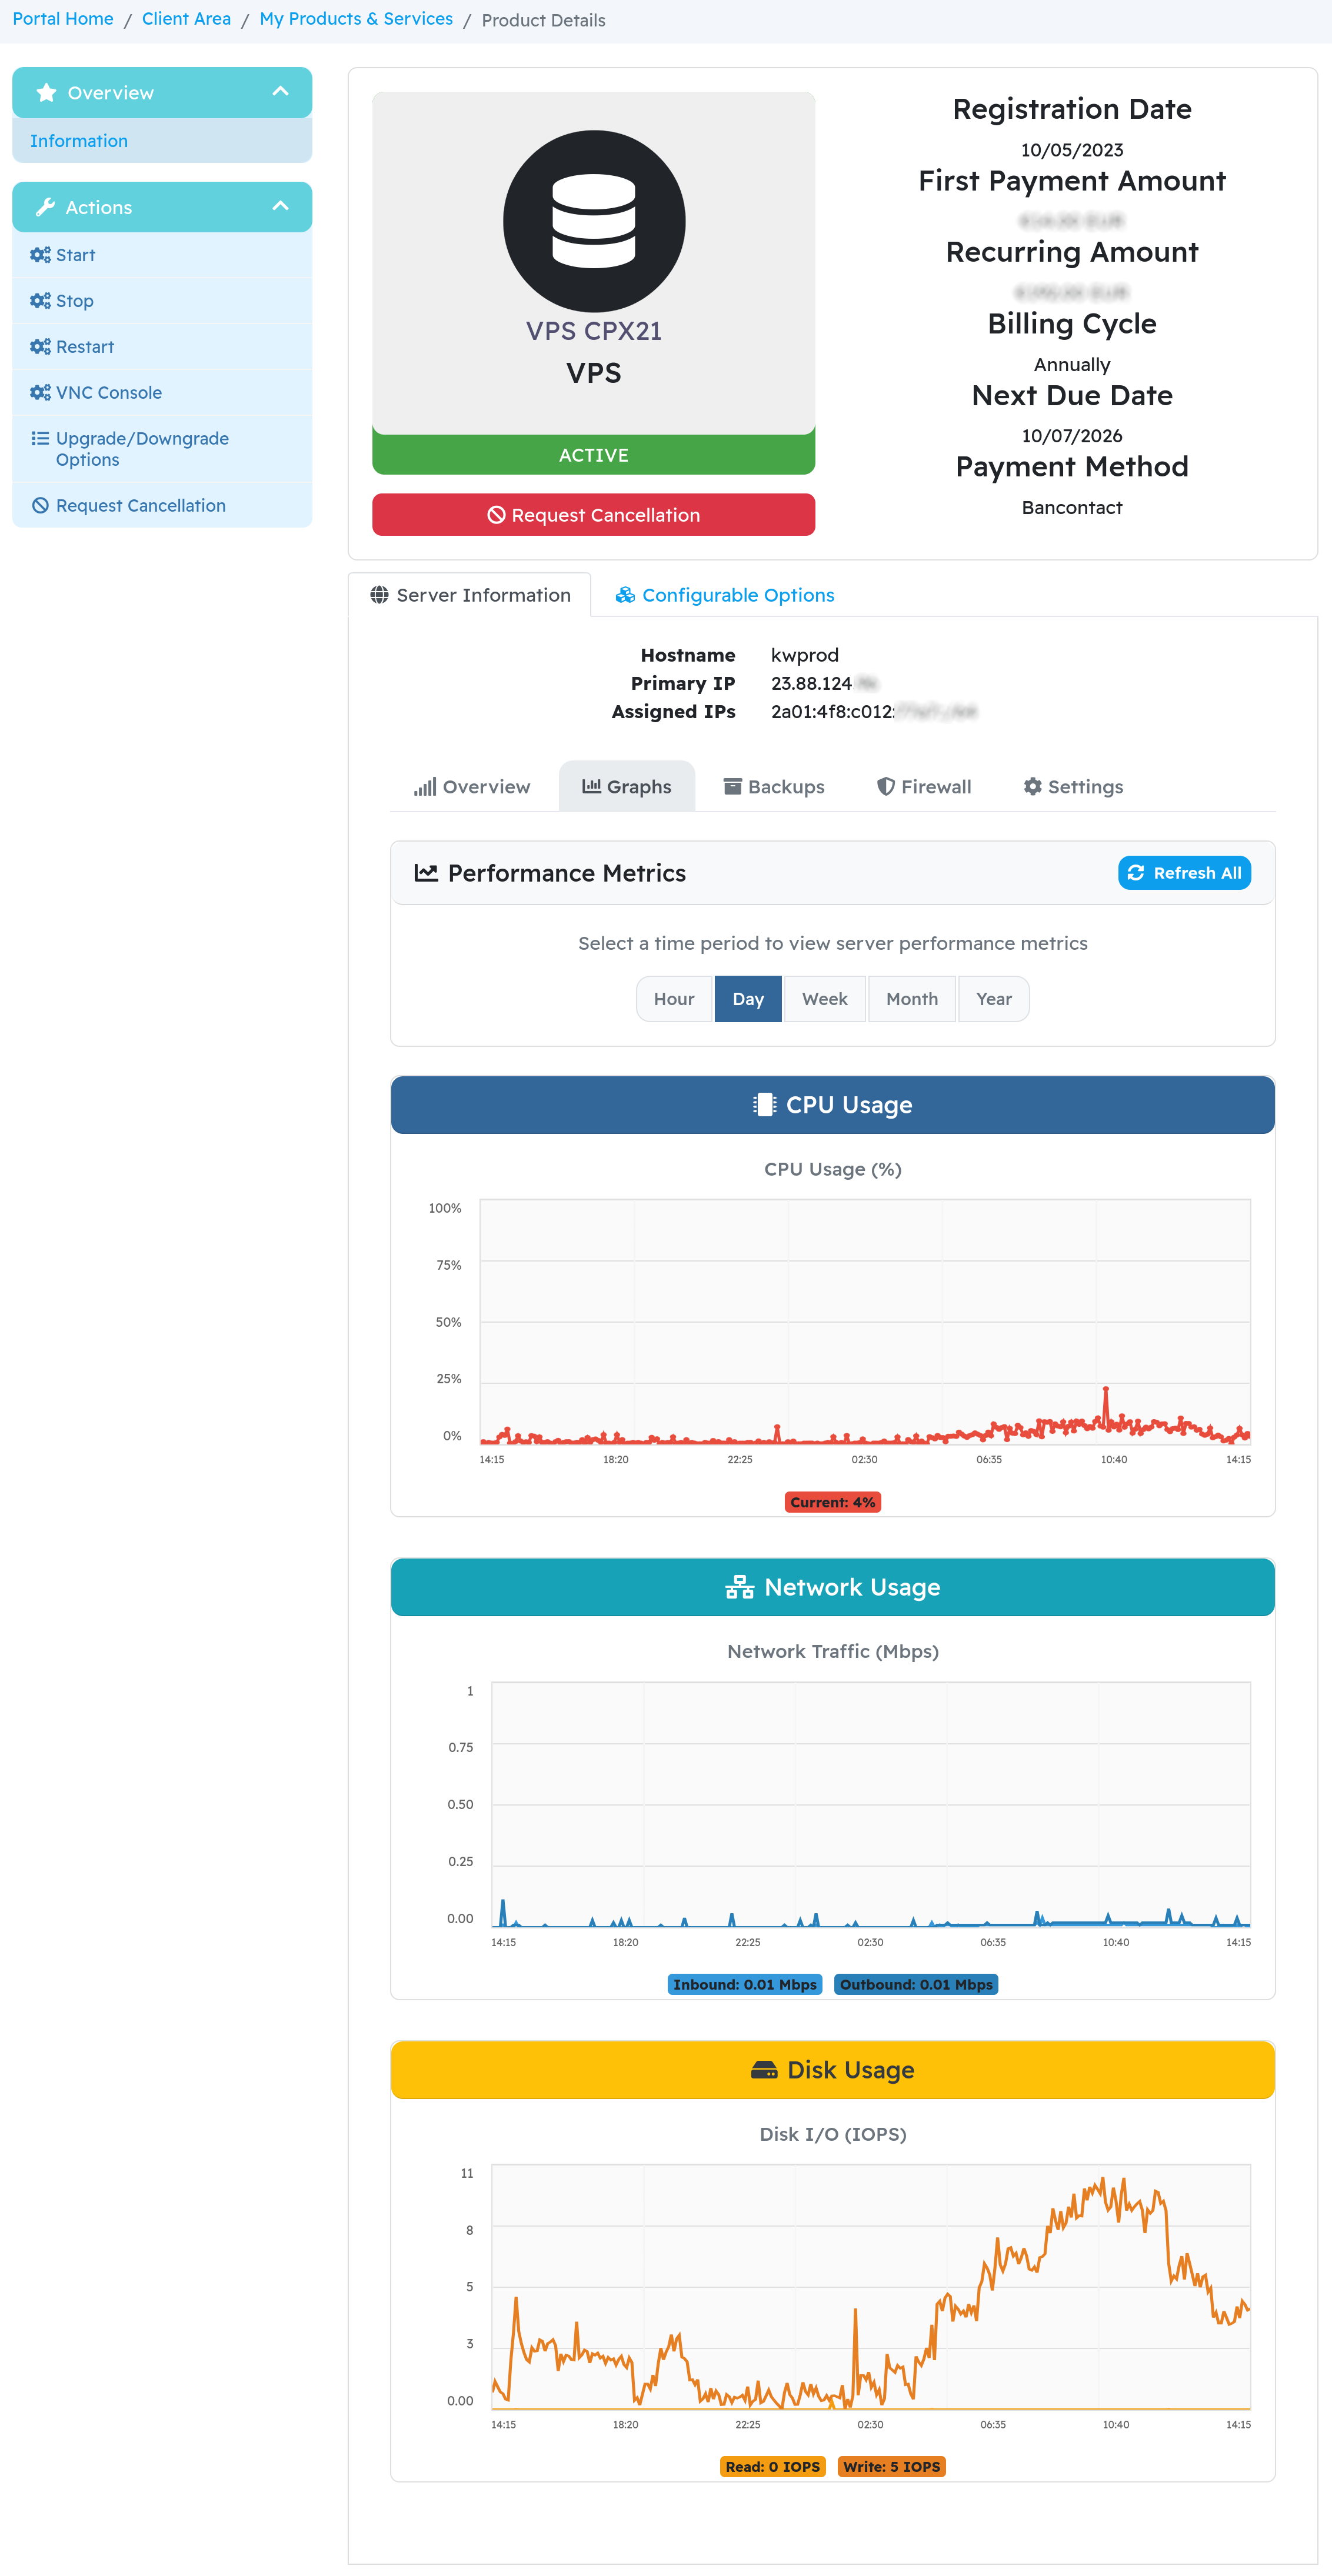The width and height of the screenshot is (1332, 2576).
Task: Click the VNC Console gears icon
Action: tap(40, 393)
